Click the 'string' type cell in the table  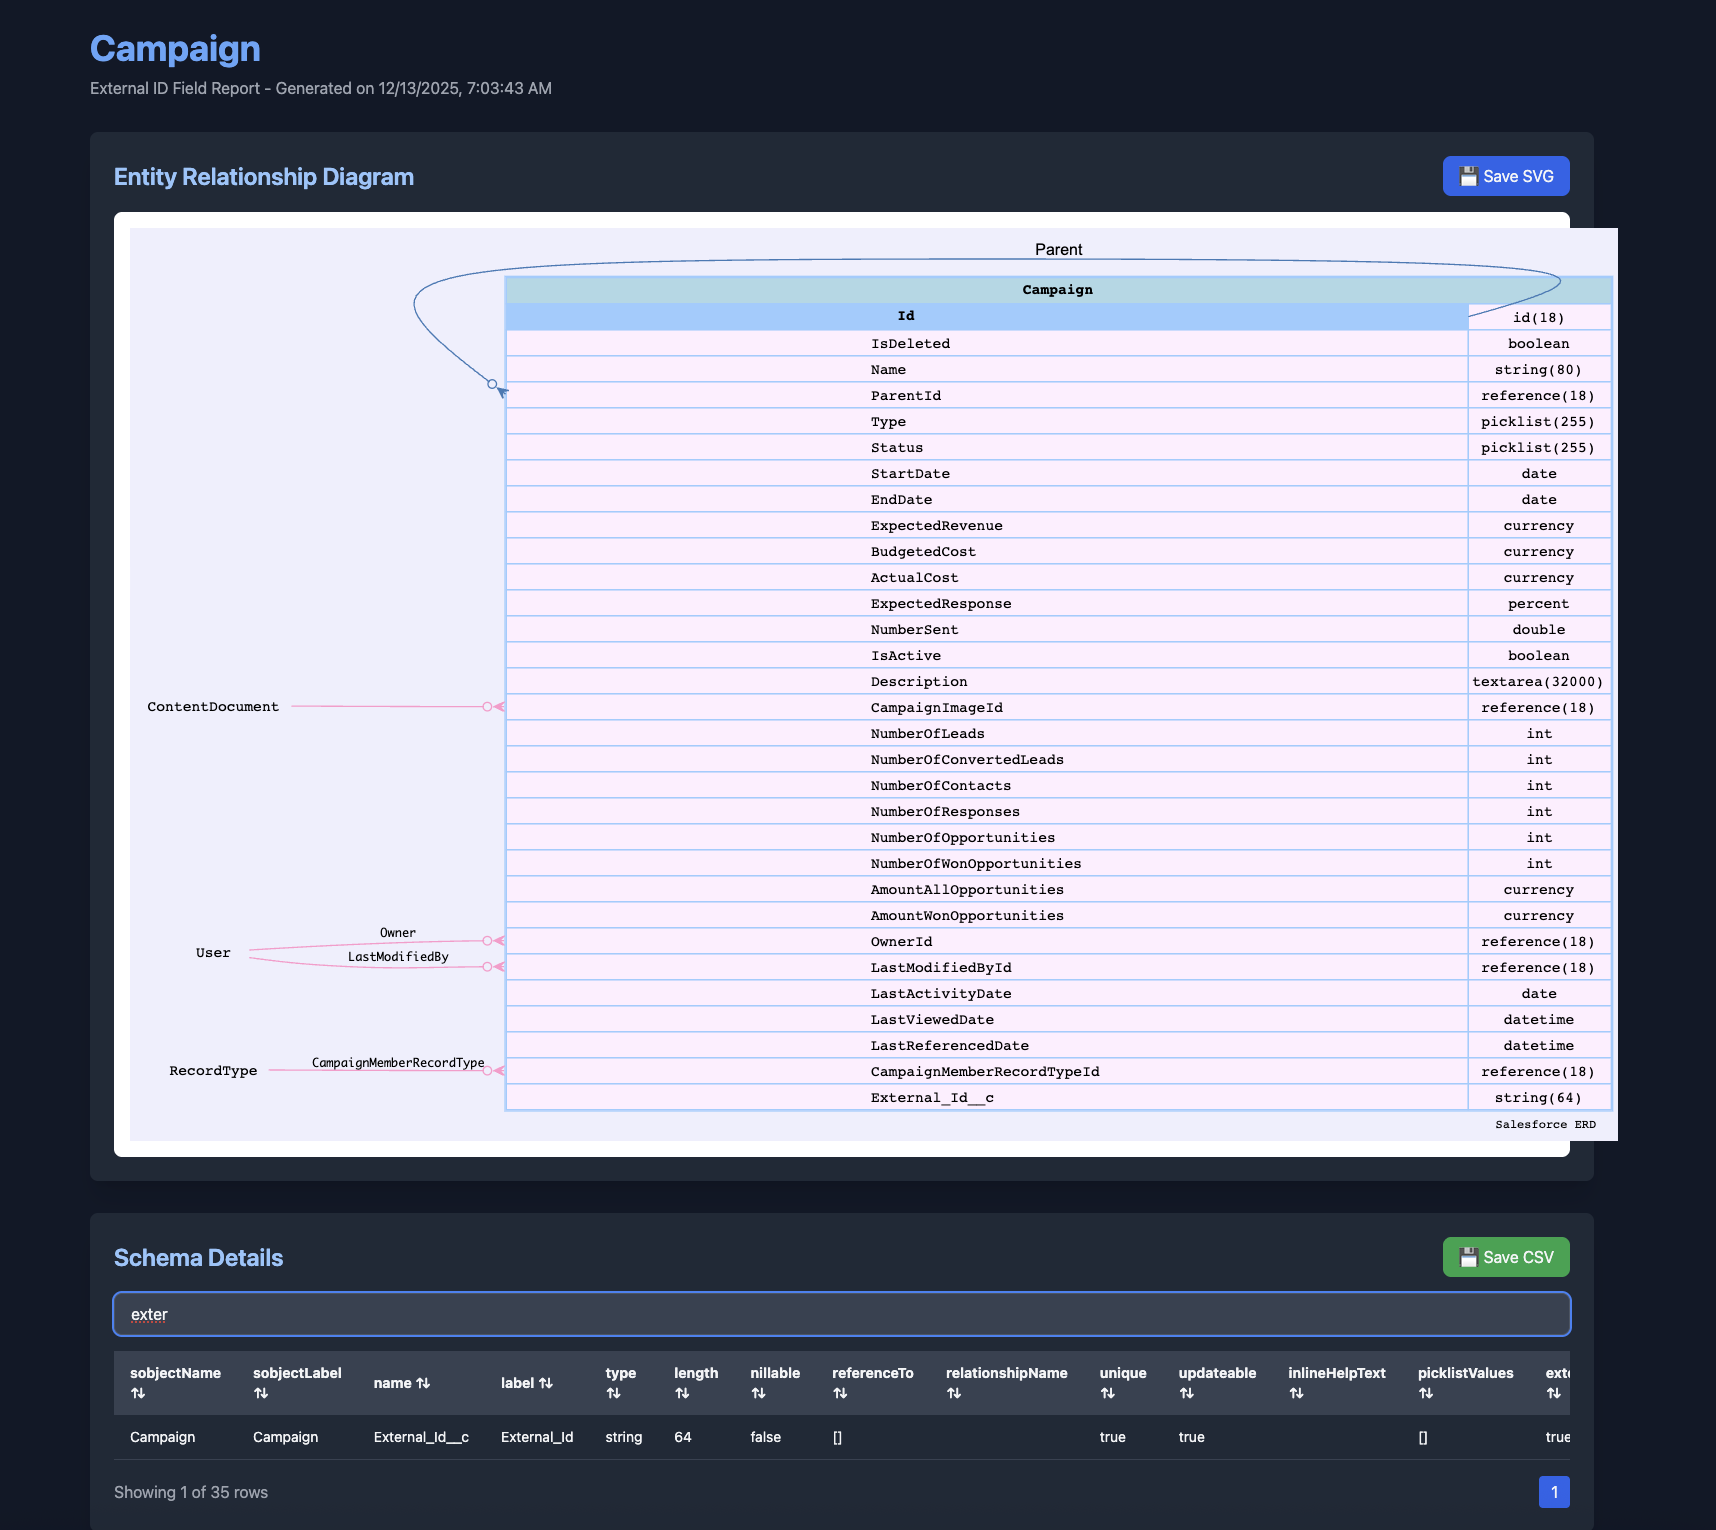click(x=624, y=1437)
